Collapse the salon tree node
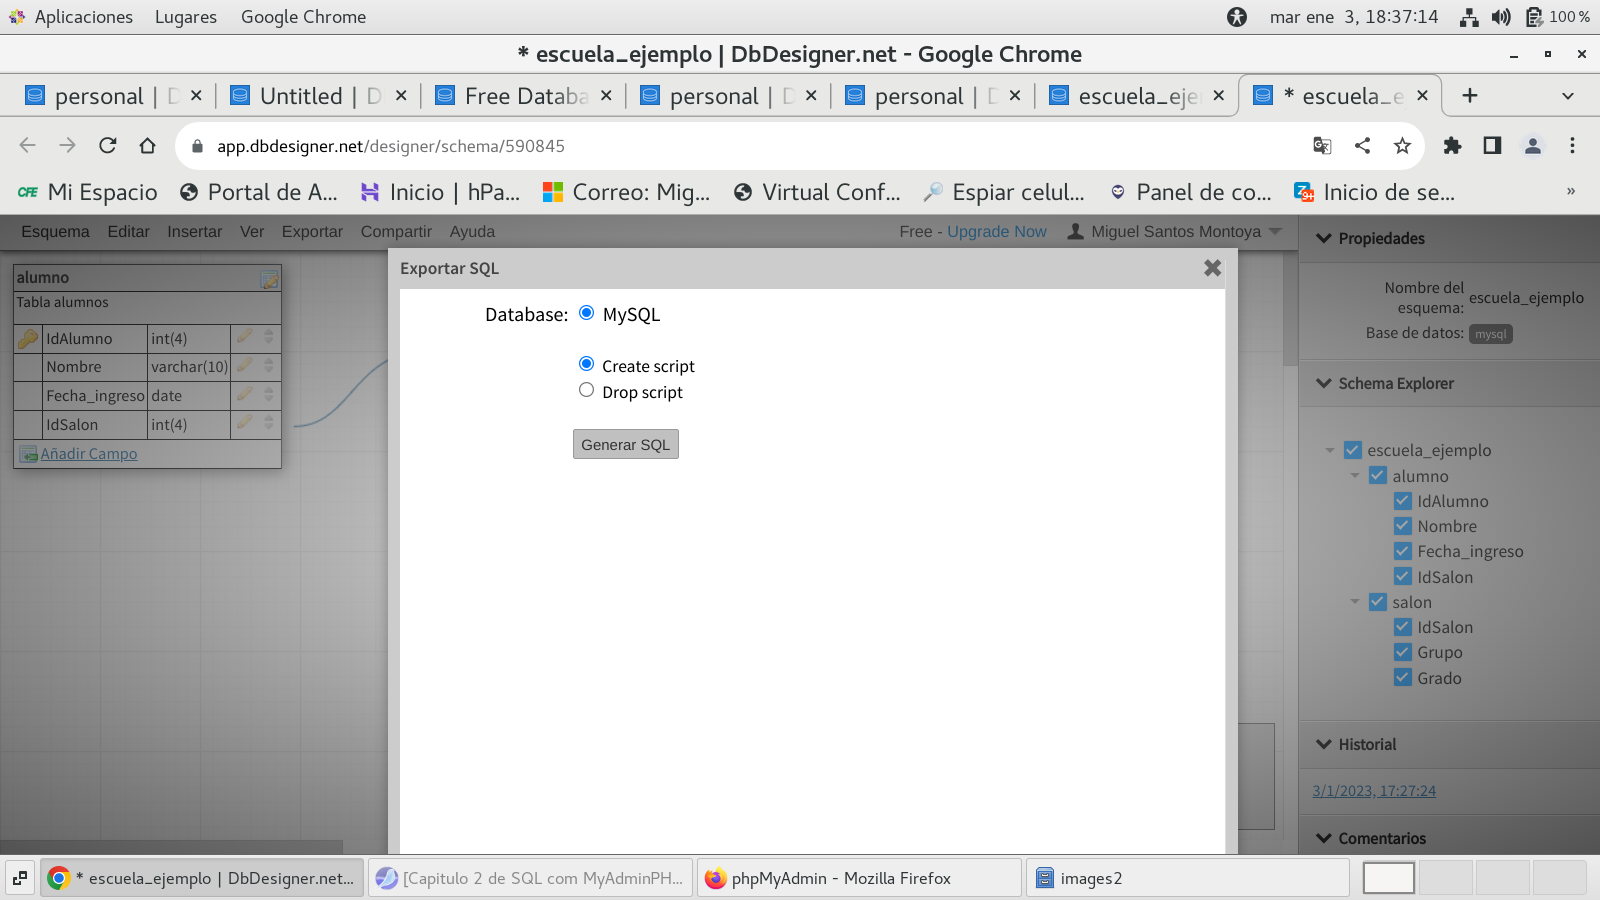 pyautogui.click(x=1355, y=602)
